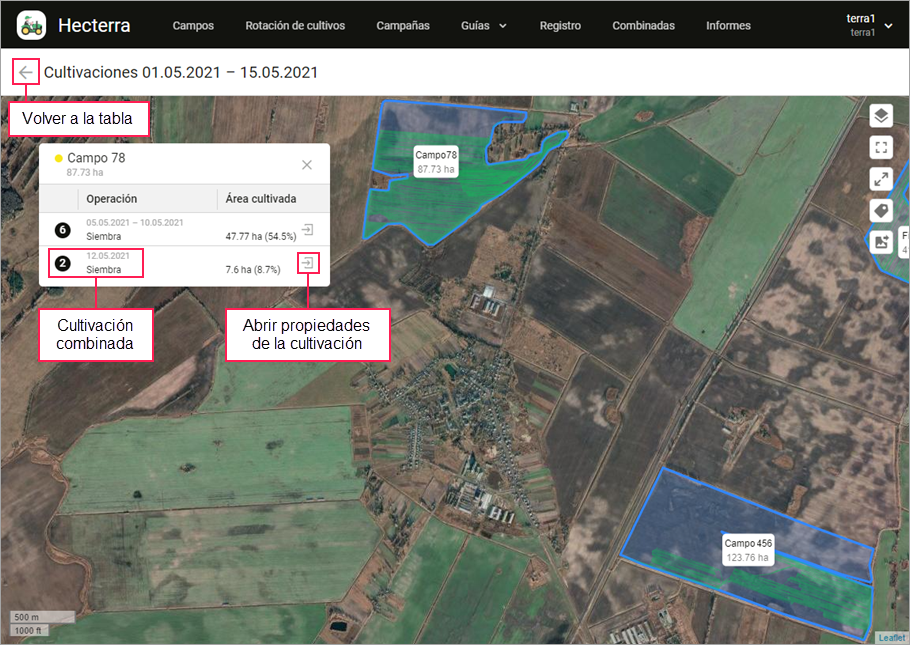Open properties of 12.05.2021 Siembra cultivation
Image resolution: width=910 pixels, height=645 pixels.
(308, 263)
